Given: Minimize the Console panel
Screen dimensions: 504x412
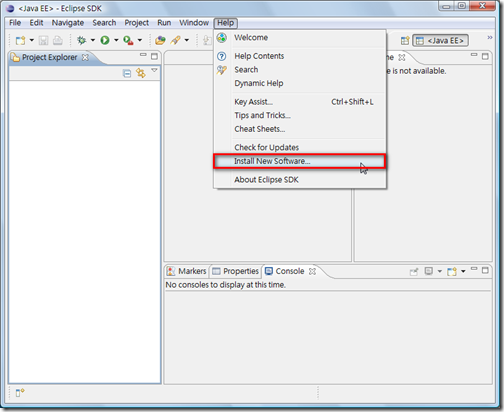Looking at the screenshot, I should click(x=474, y=269).
